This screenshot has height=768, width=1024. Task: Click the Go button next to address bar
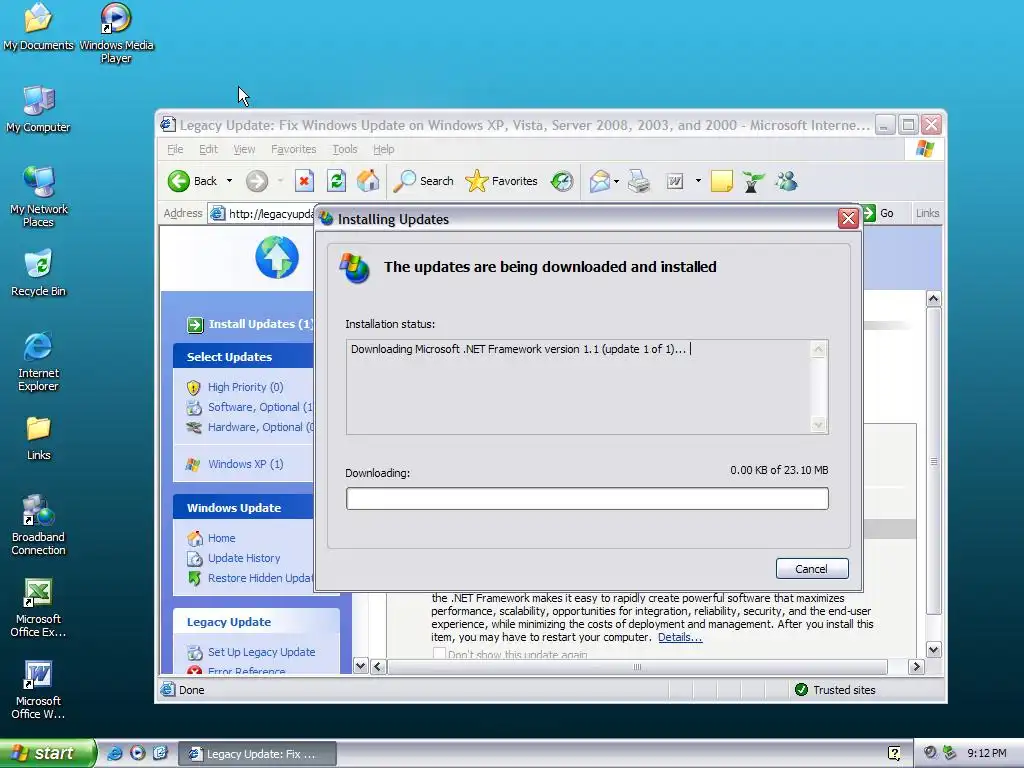(879, 213)
